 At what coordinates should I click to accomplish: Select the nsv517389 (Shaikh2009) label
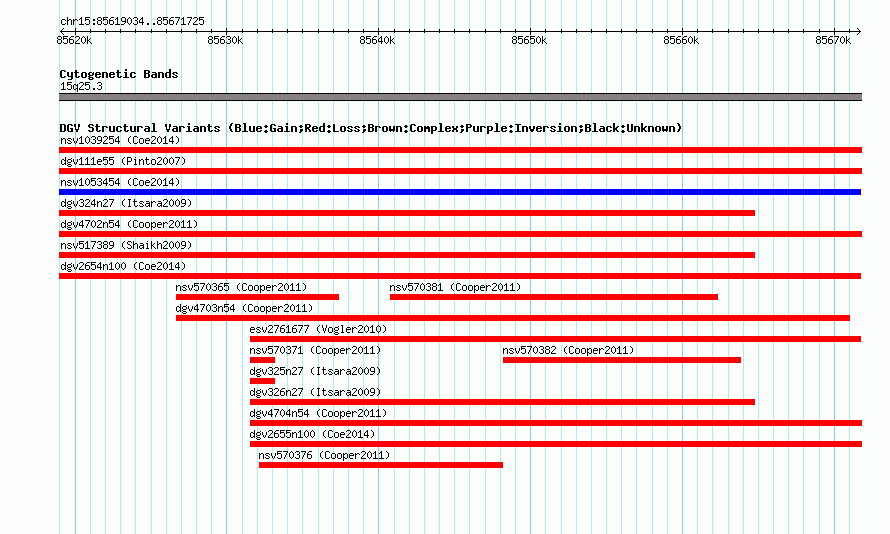tap(126, 245)
